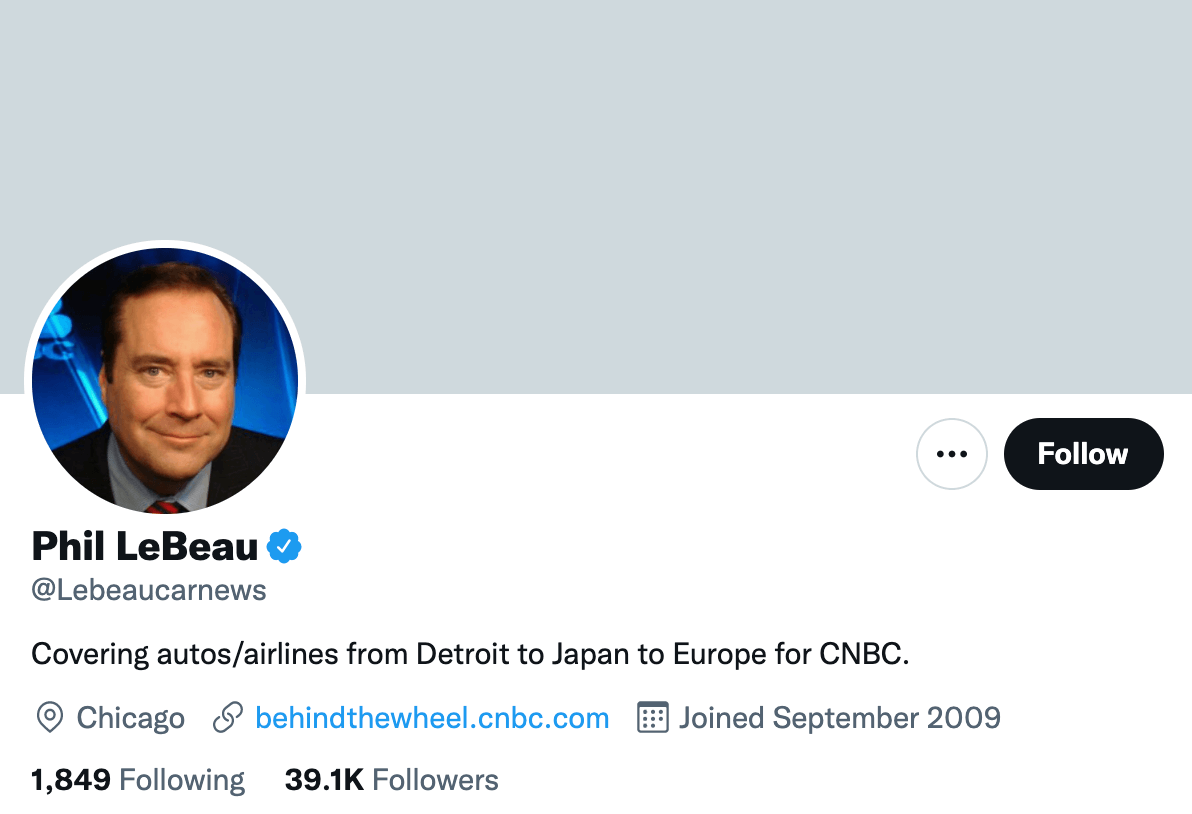Click the blue verified badge icon

point(285,546)
